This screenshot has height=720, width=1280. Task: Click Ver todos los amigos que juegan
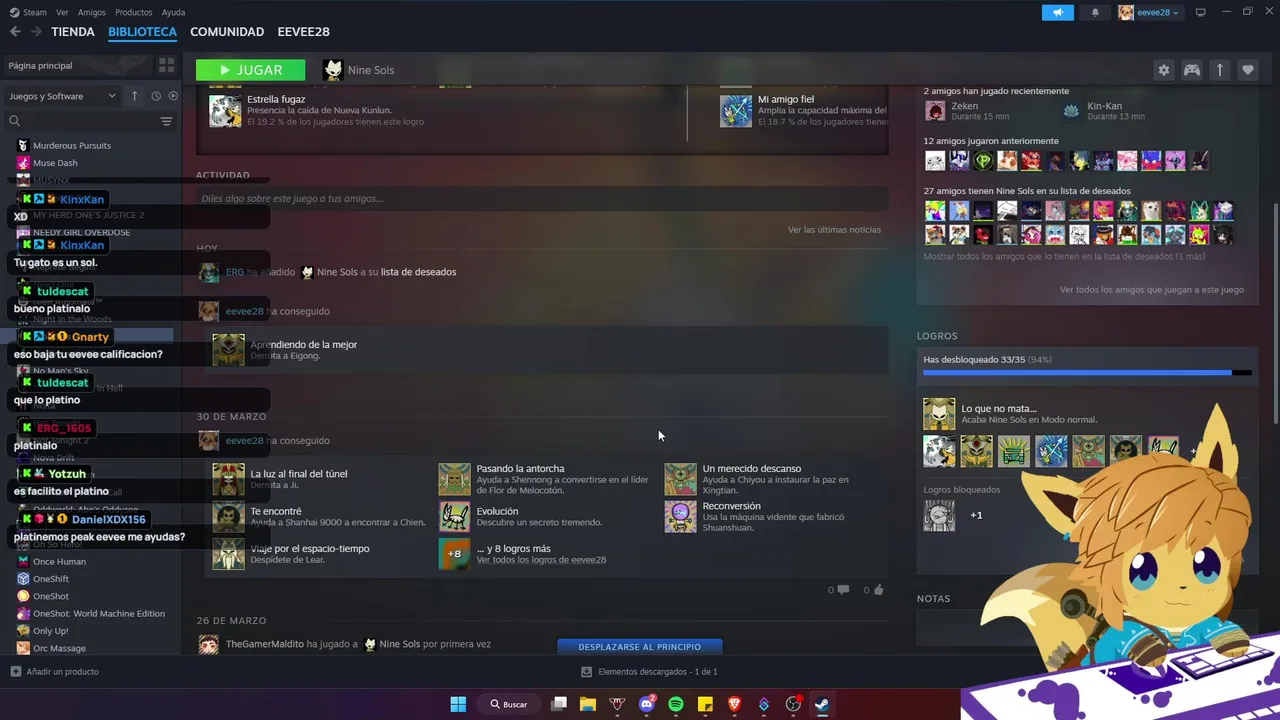tap(1152, 290)
